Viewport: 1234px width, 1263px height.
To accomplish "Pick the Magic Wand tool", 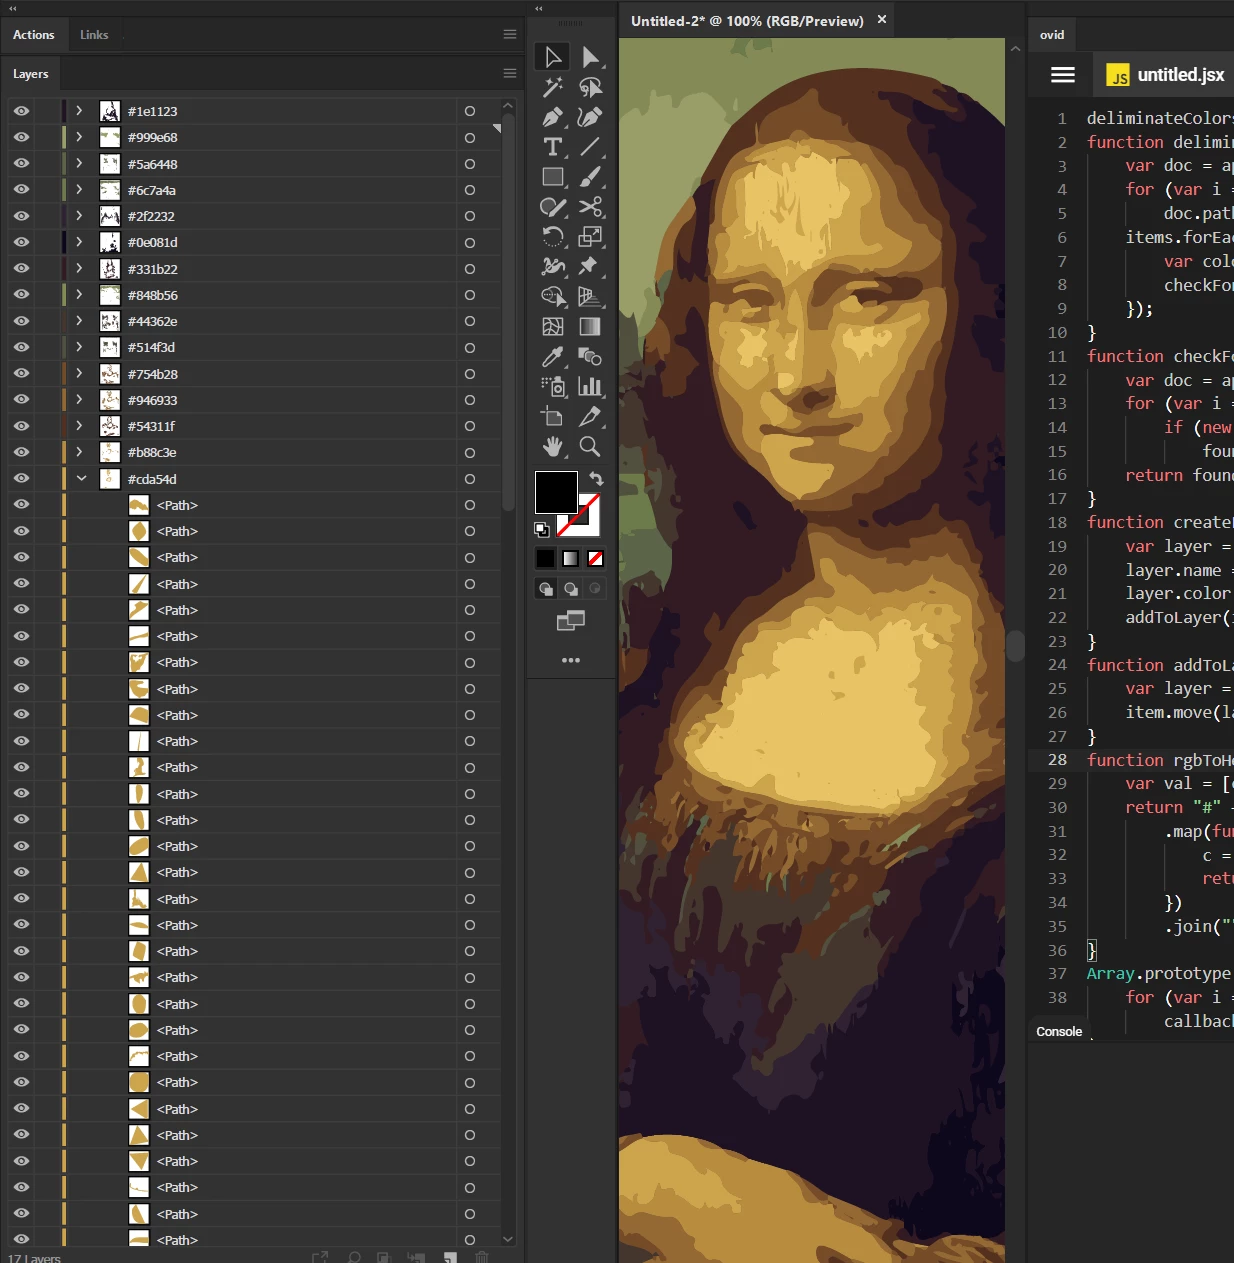I will click(x=552, y=87).
